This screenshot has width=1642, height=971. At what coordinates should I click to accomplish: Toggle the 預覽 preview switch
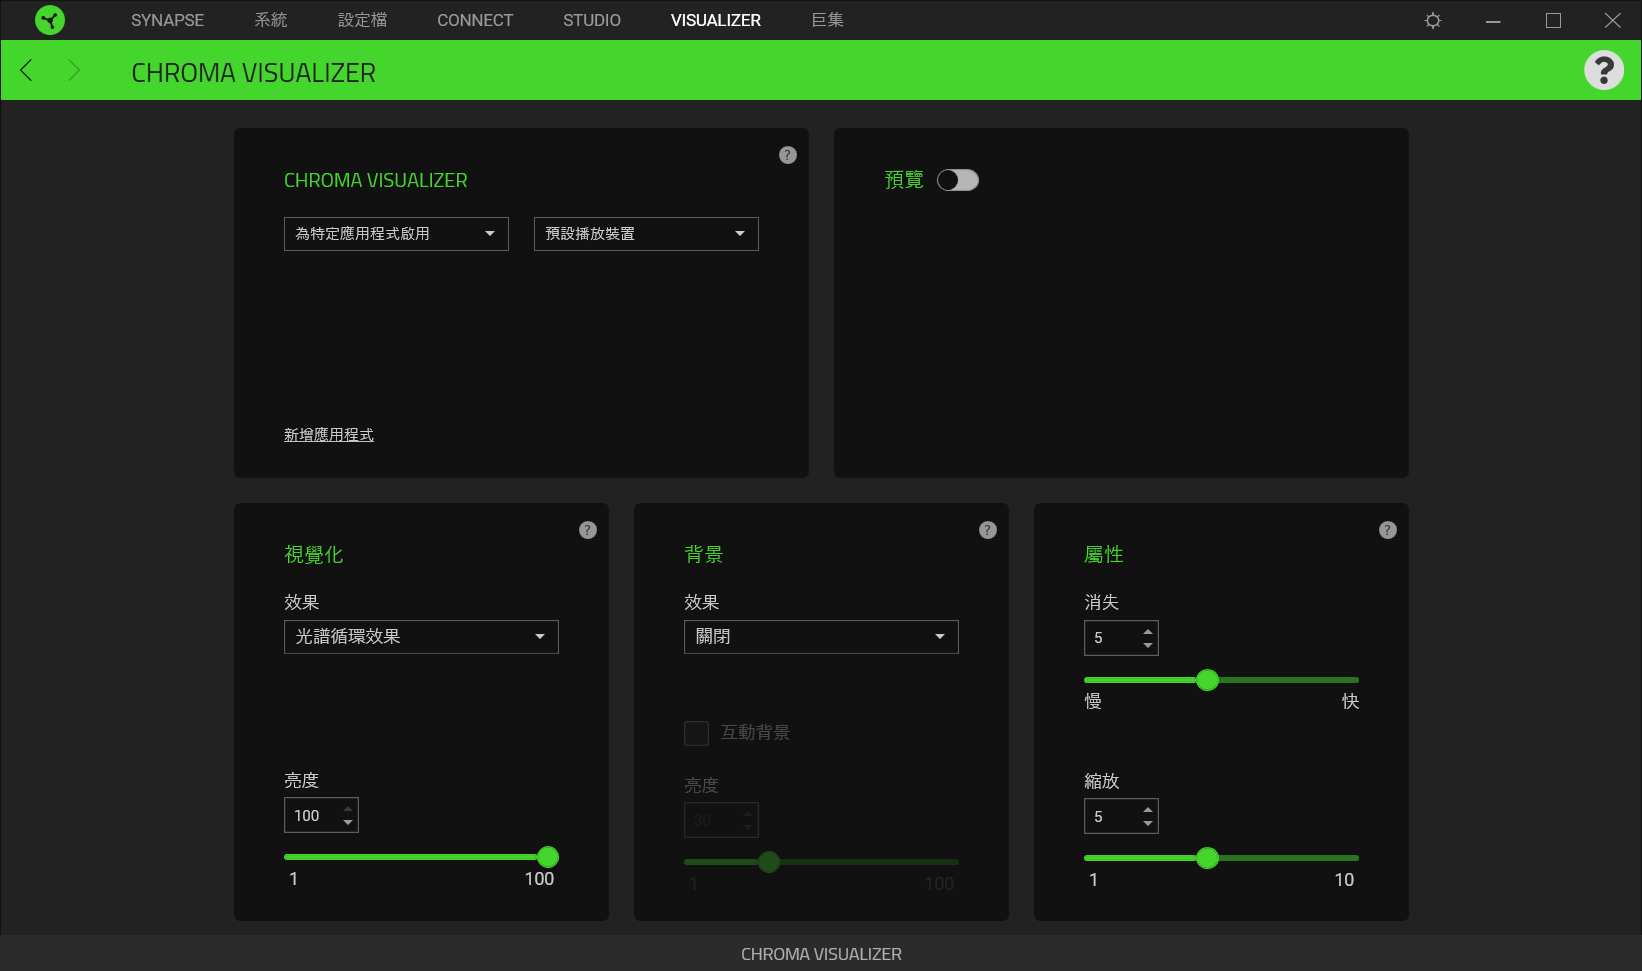[957, 180]
